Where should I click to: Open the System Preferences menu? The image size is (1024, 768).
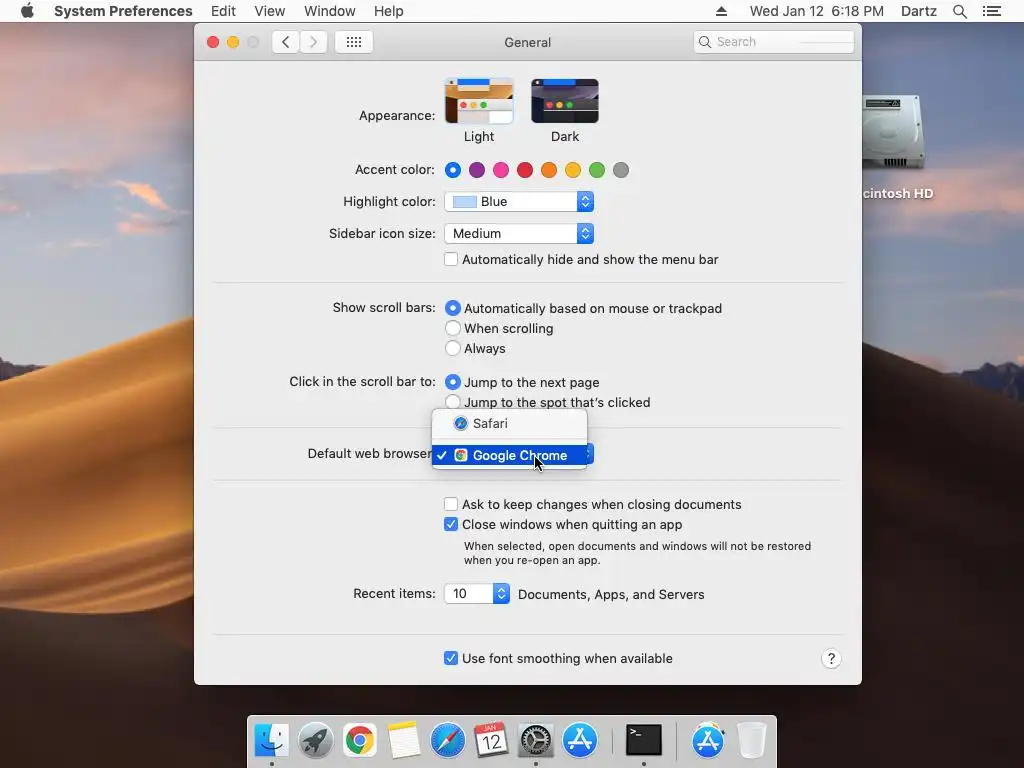coord(123,11)
